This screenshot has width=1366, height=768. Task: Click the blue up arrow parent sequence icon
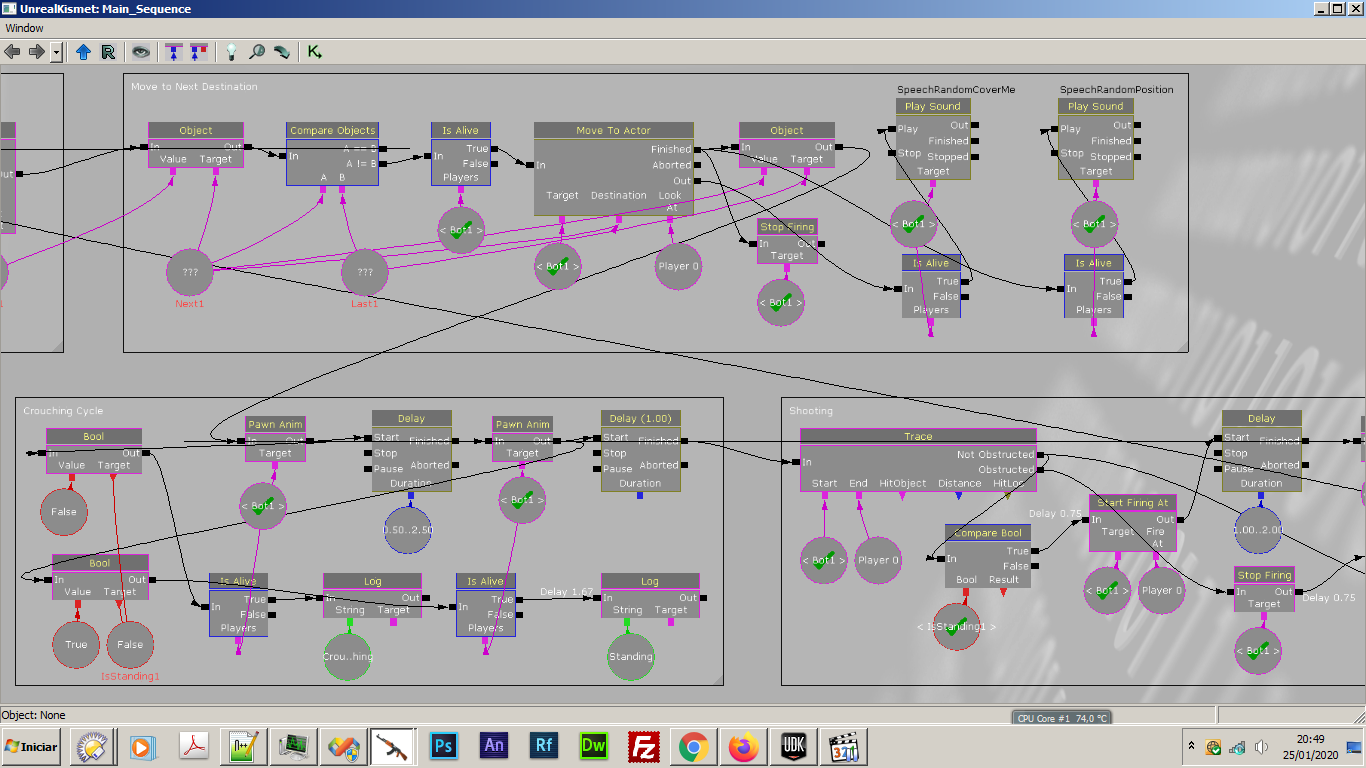tap(83, 52)
